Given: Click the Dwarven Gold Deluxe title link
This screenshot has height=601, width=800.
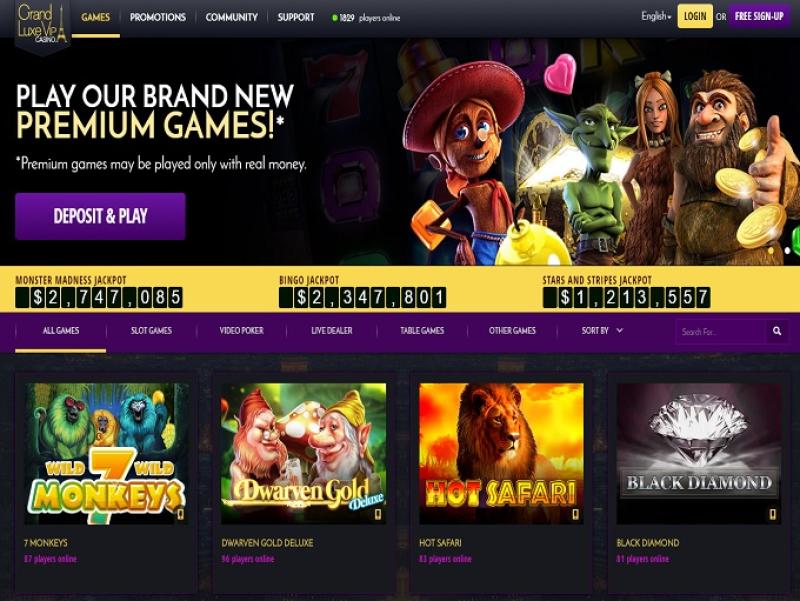Looking at the screenshot, I should [x=267, y=543].
